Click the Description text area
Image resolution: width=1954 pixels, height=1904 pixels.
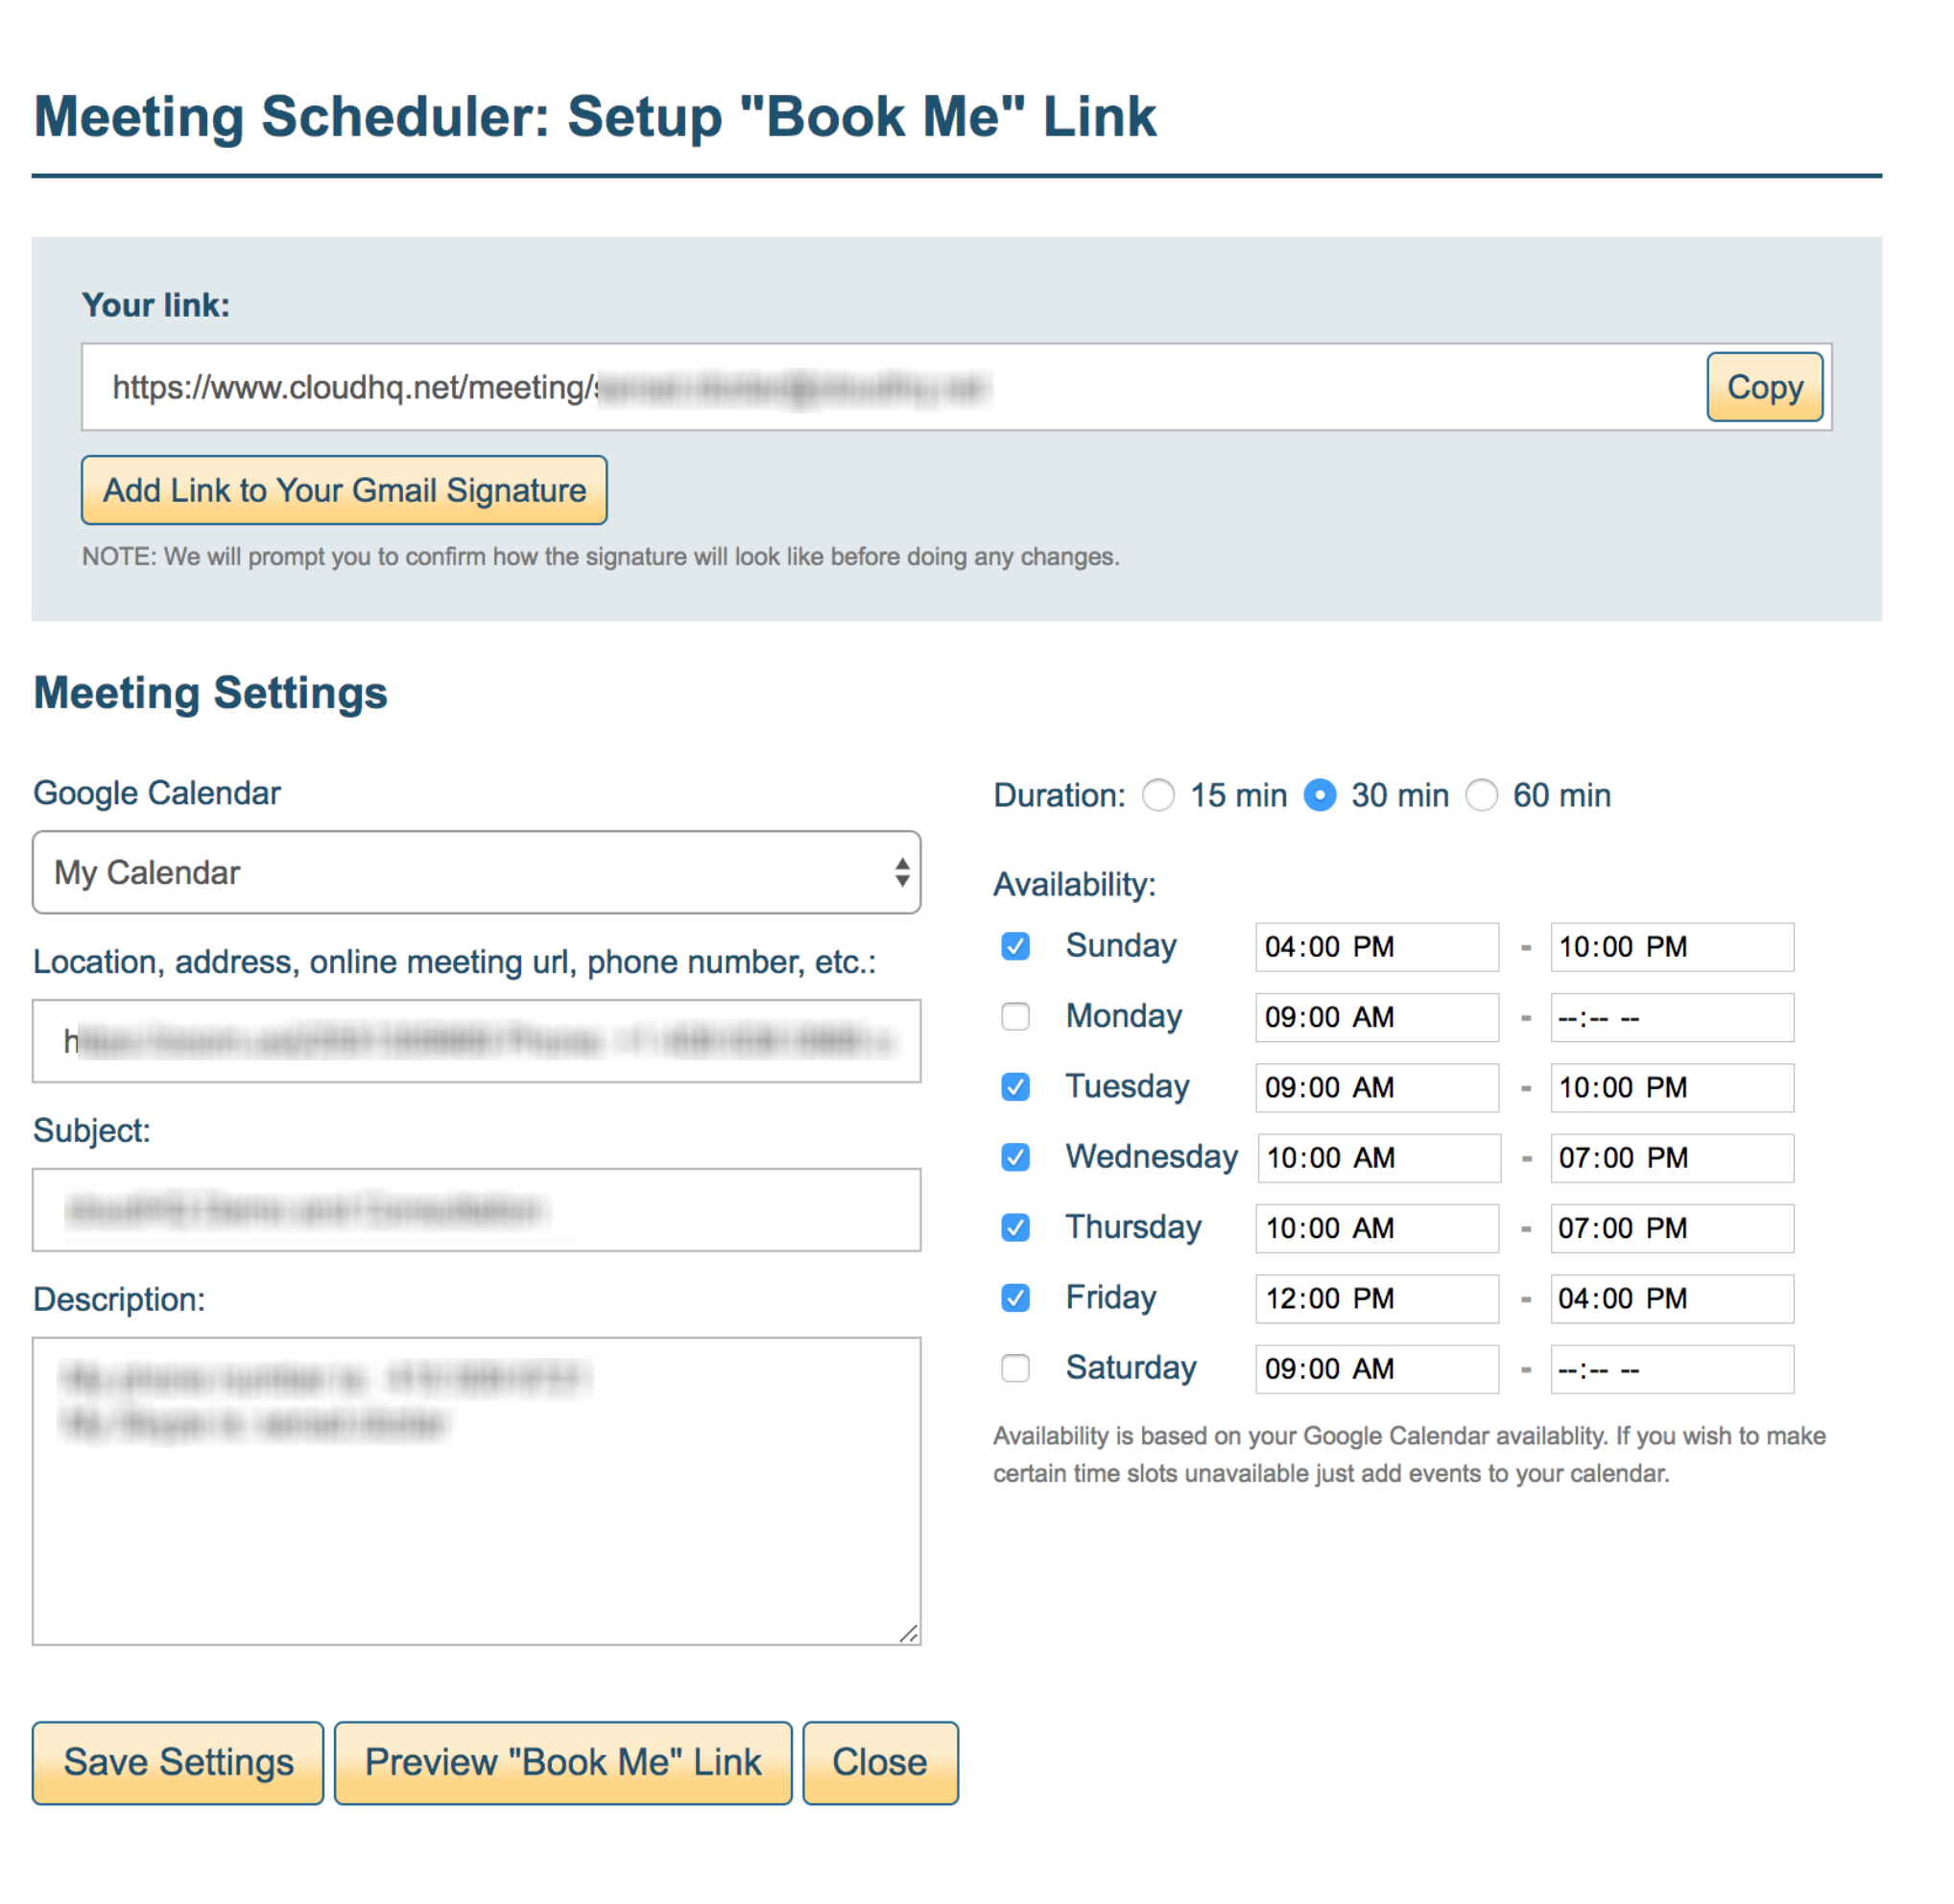click(x=476, y=1490)
